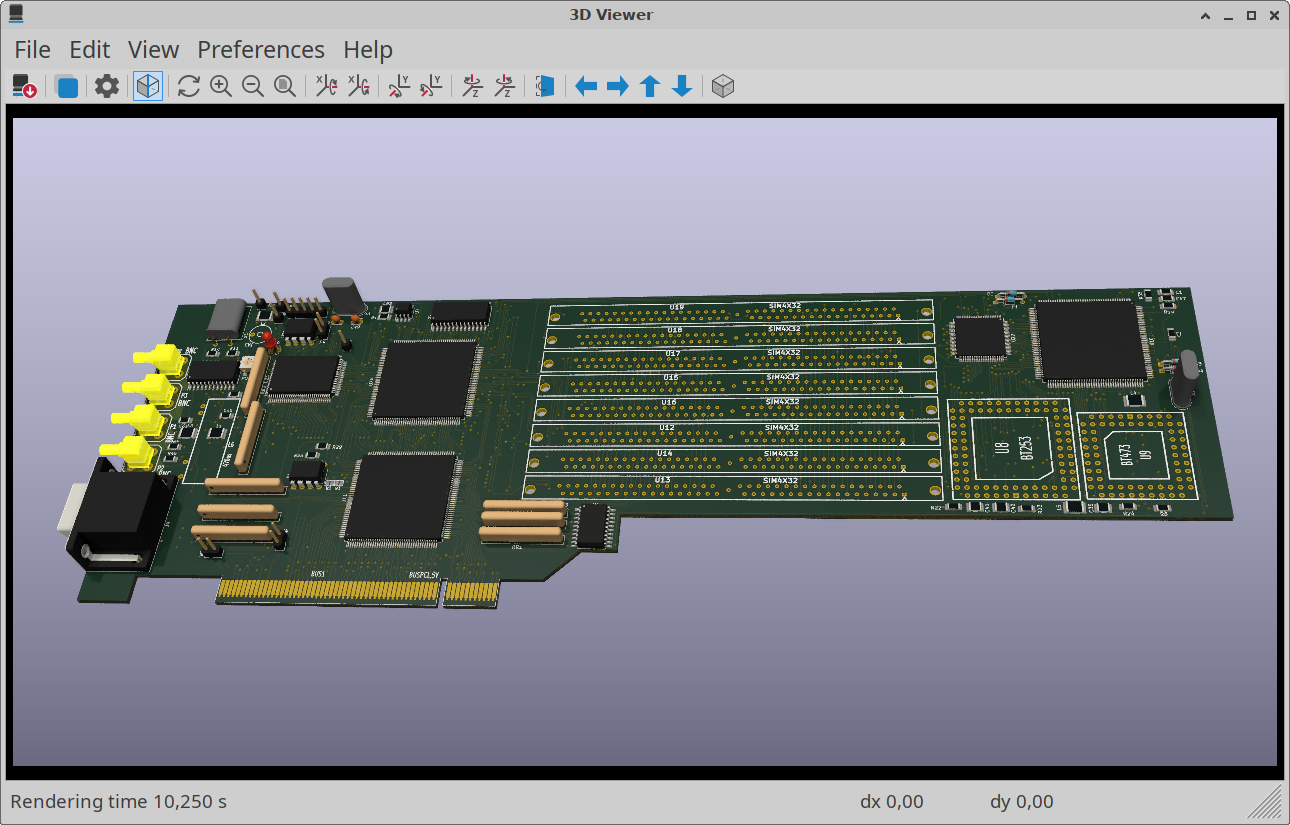The image size is (1290, 825).
Task: Pan the board up with arrow
Action: [650, 87]
